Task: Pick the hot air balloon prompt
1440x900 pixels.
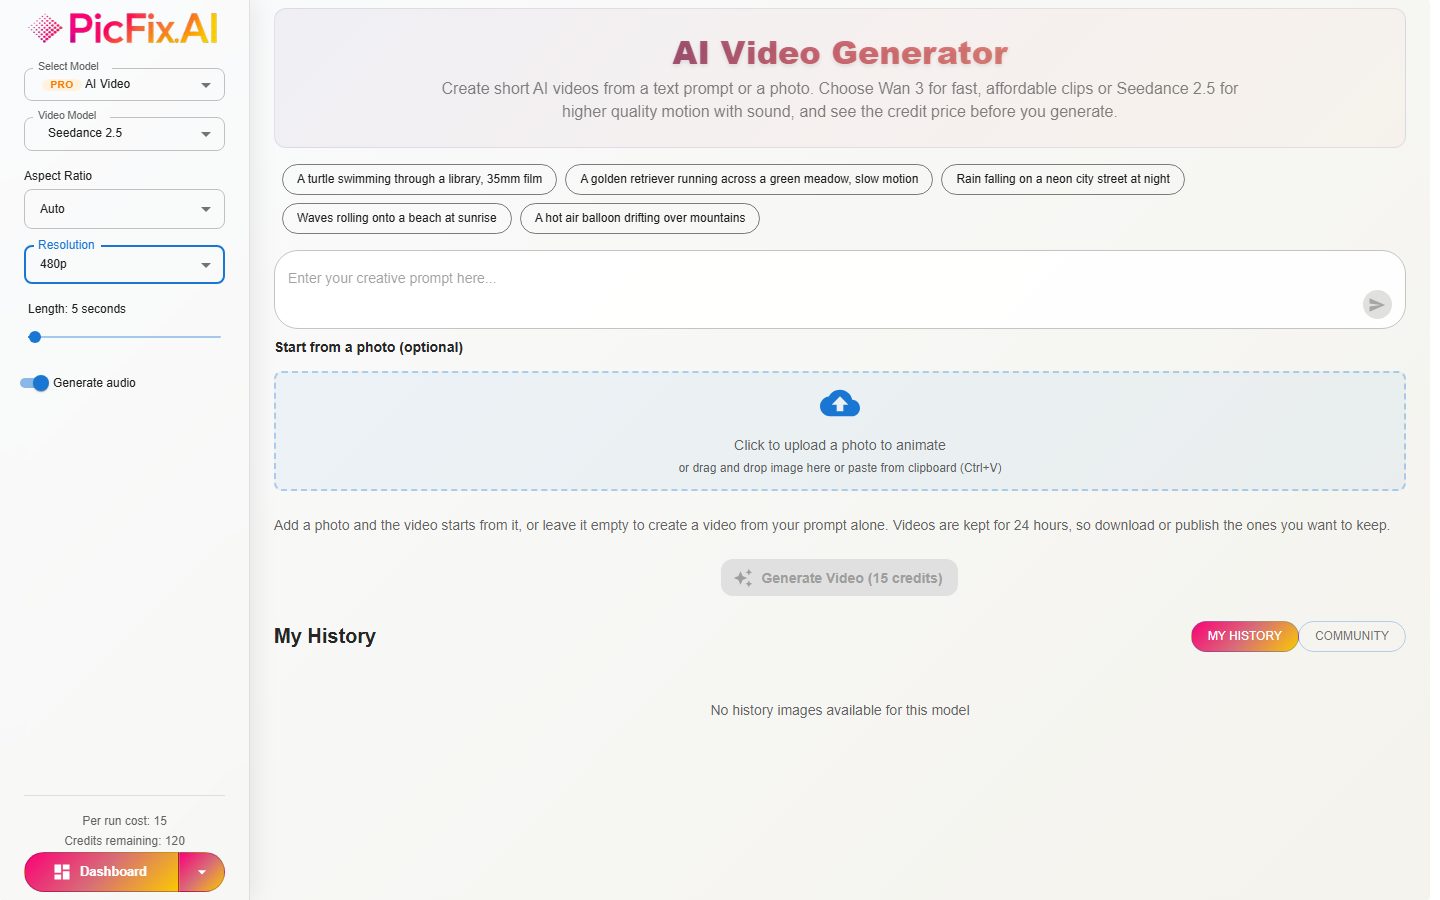Action: [x=640, y=218]
